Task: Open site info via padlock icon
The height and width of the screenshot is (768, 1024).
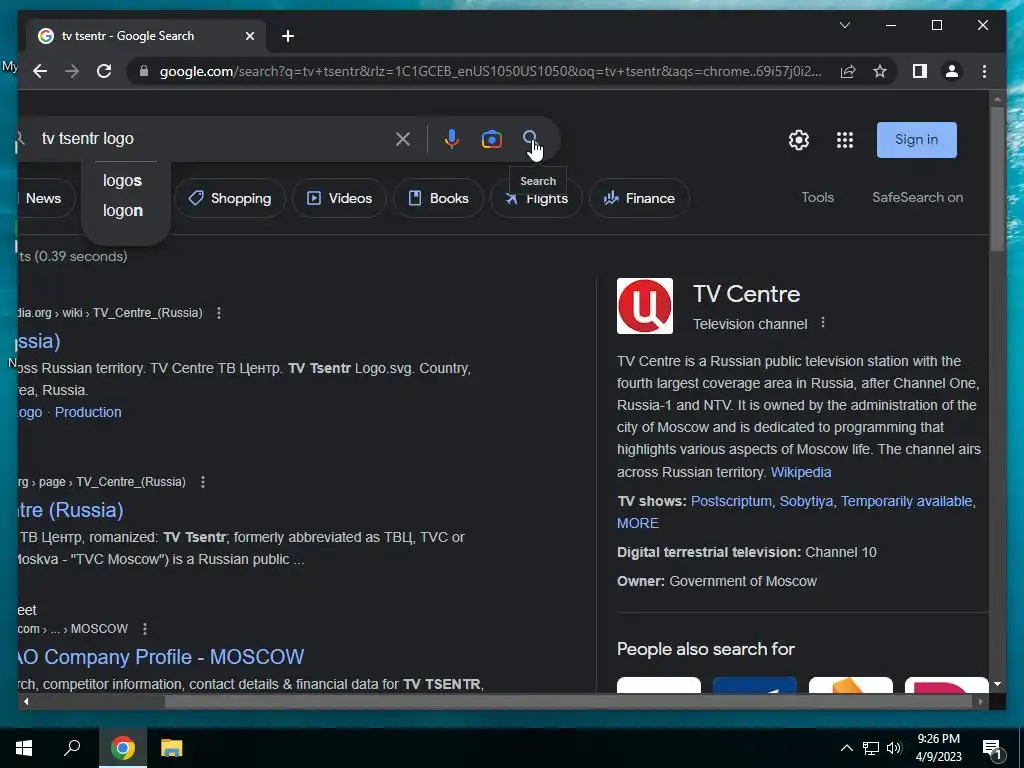Action: click(x=144, y=71)
